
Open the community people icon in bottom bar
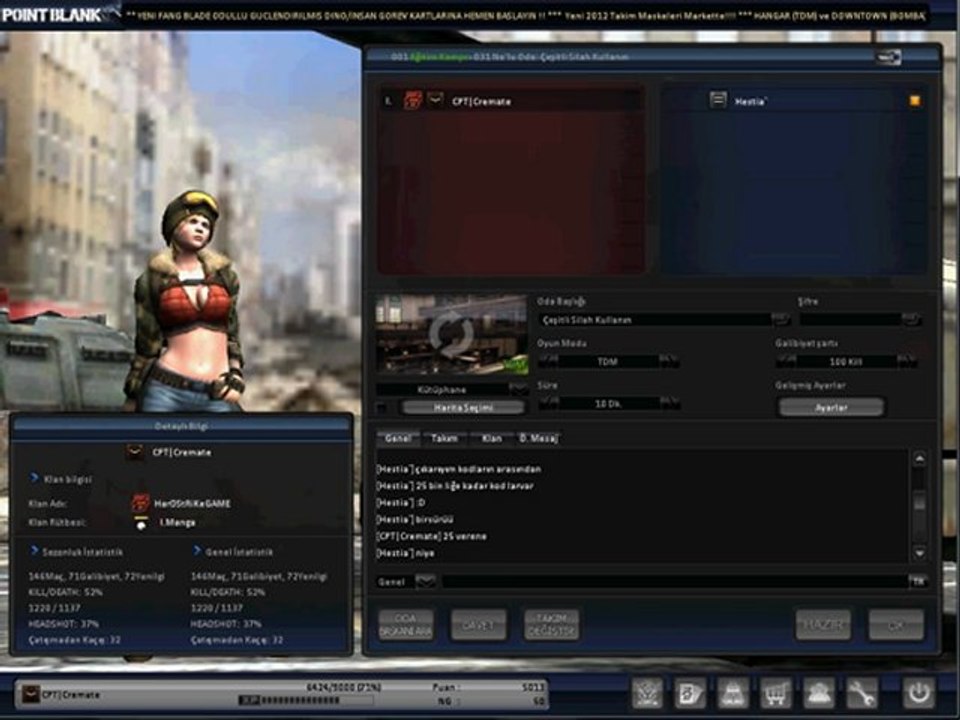pos(819,694)
